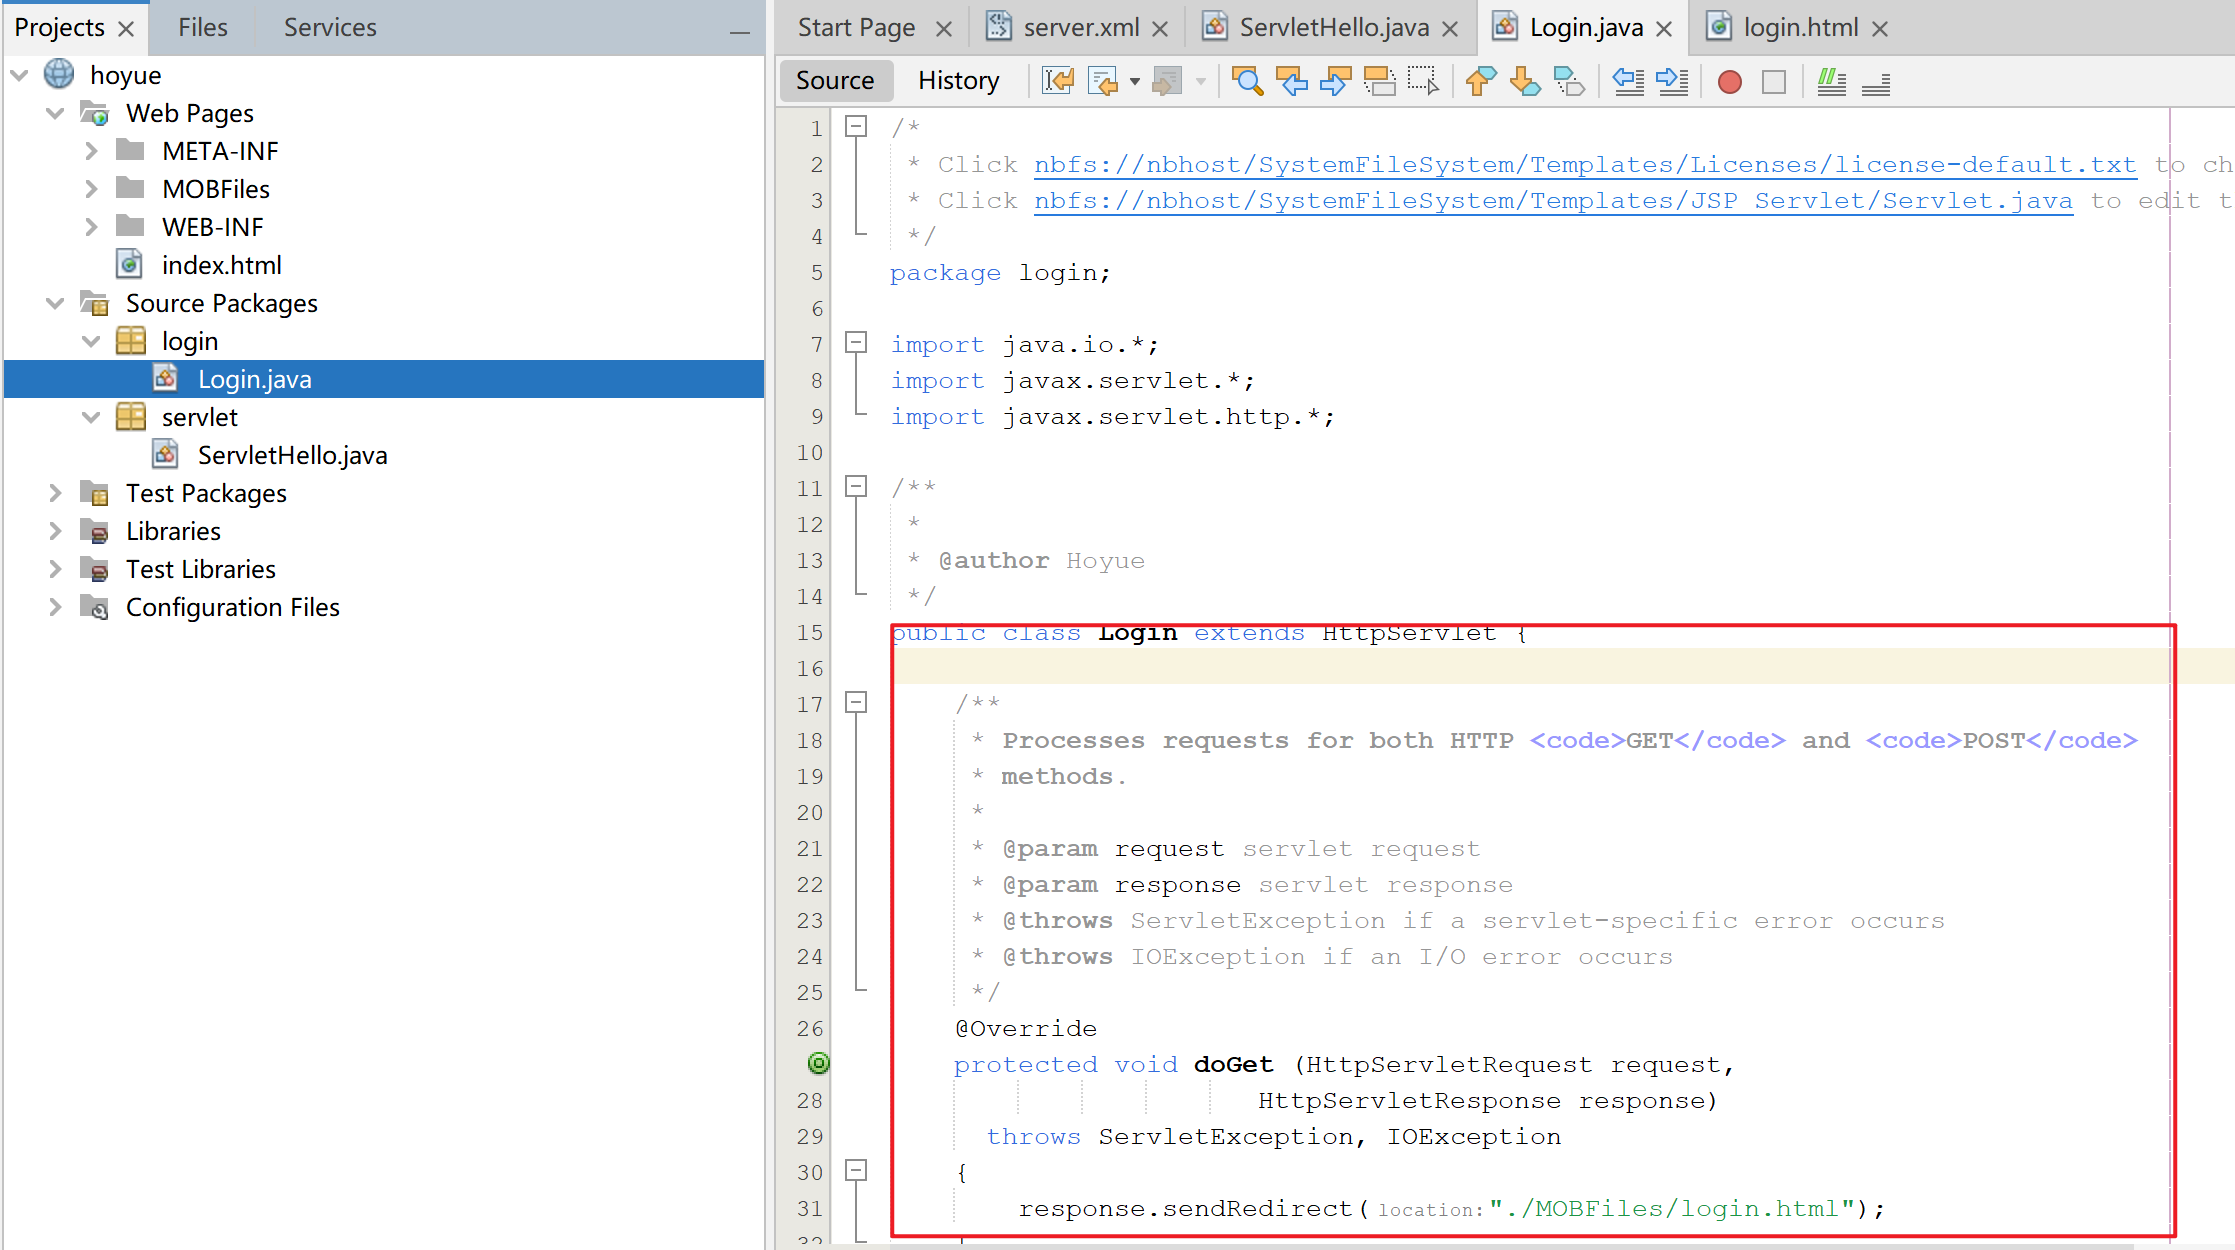Screen dimensions: 2235x1250
Task: Click the Last Edit location toolbar icon
Action: pyautogui.click(x=1058, y=81)
